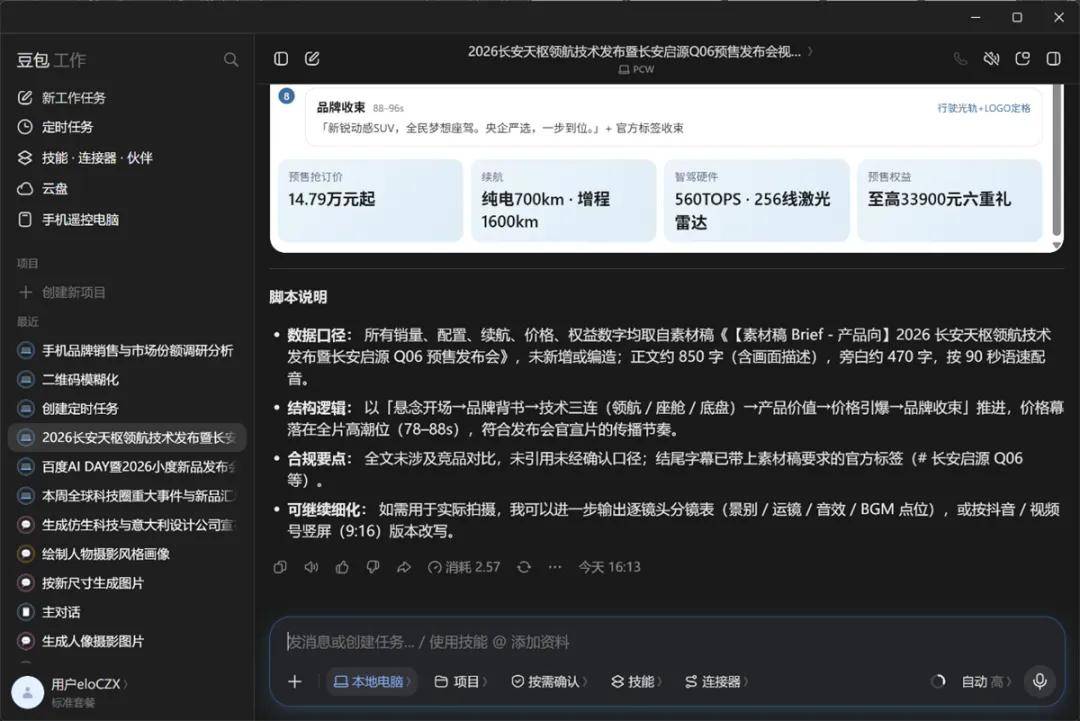Expand the 按需确认 option
1080x721 pixels.
pyautogui.click(x=549, y=681)
